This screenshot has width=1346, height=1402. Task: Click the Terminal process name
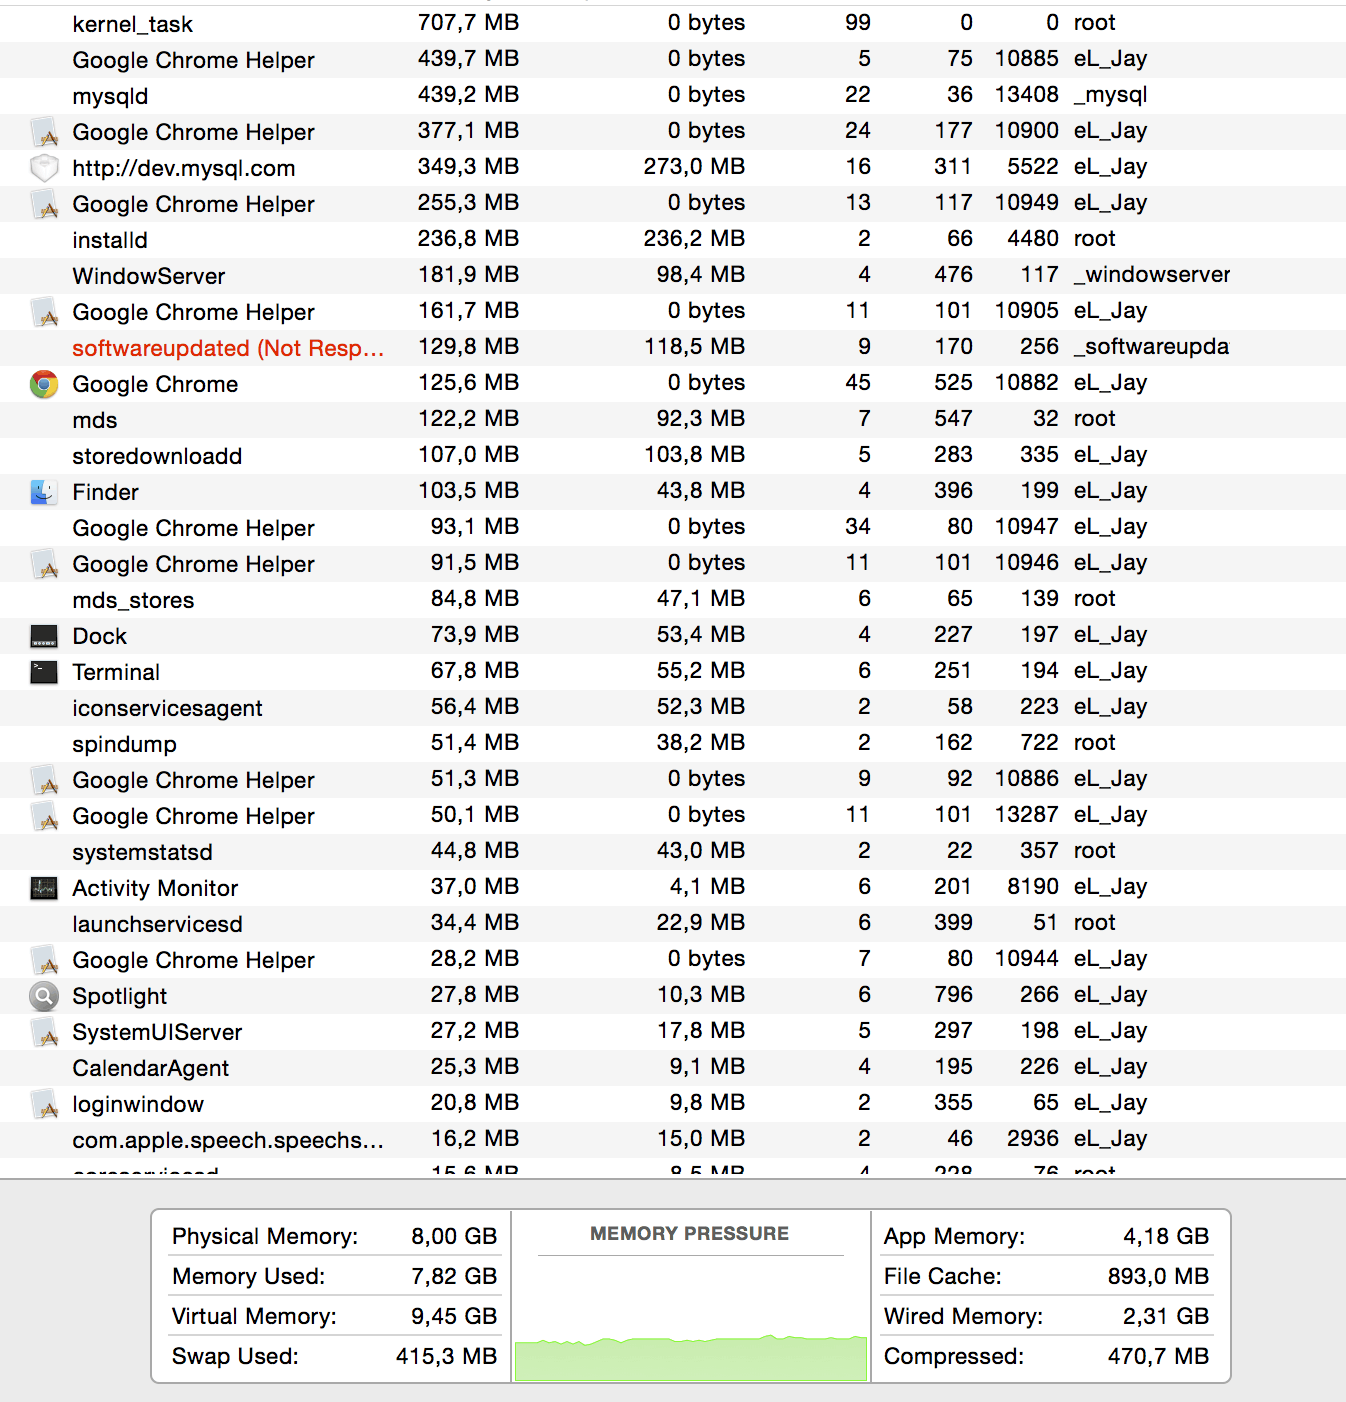tap(116, 672)
